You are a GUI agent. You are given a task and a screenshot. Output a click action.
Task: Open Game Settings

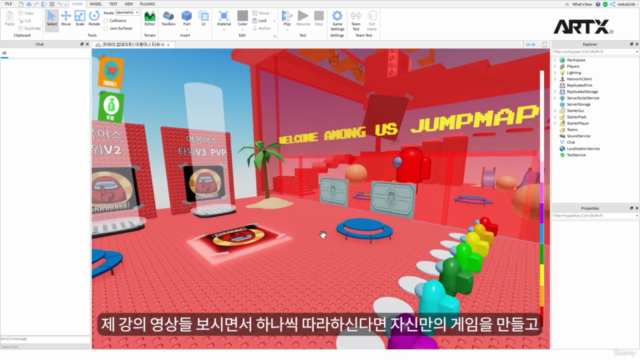pyautogui.click(x=337, y=20)
